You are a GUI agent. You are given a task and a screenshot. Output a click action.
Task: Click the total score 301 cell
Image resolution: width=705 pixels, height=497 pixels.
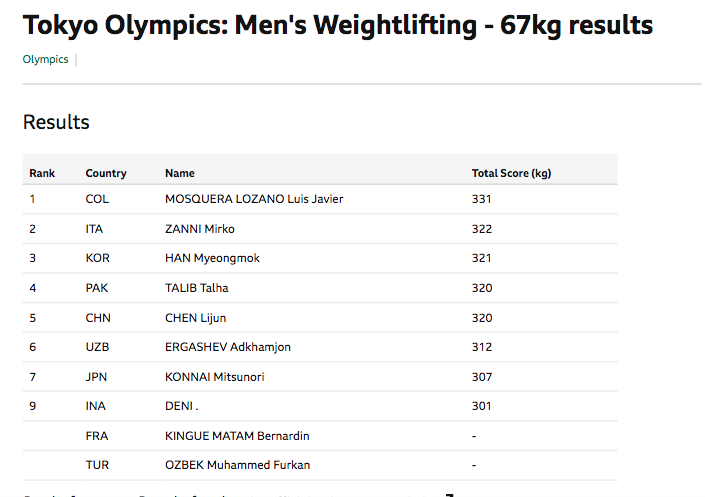coord(482,407)
